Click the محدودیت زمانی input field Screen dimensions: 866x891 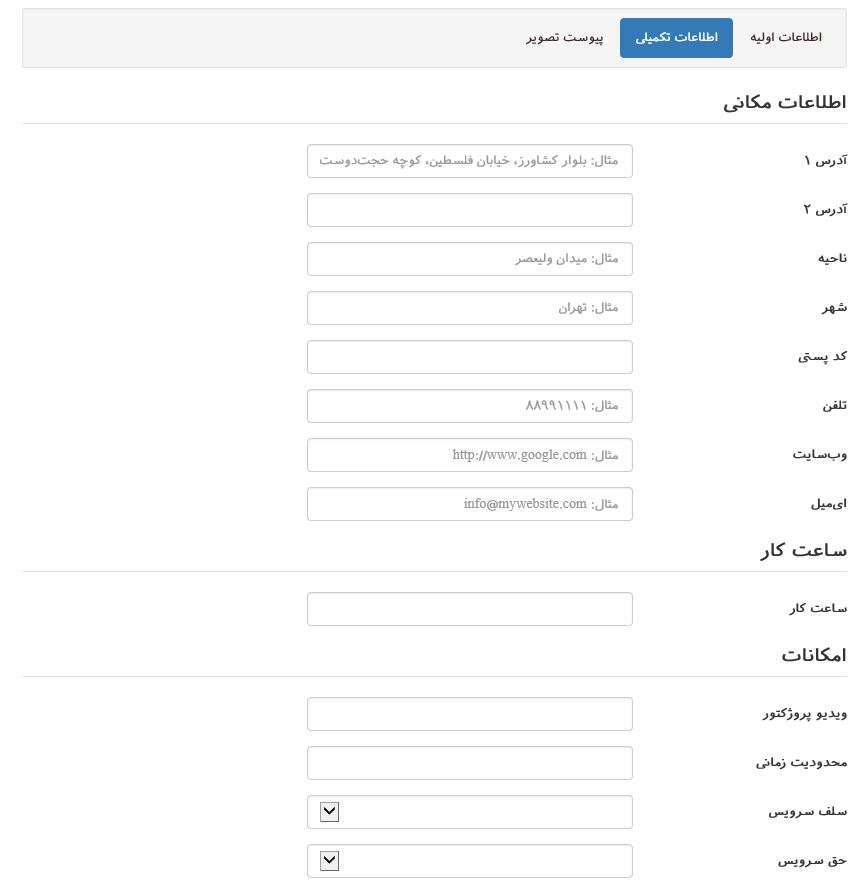[470, 763]
